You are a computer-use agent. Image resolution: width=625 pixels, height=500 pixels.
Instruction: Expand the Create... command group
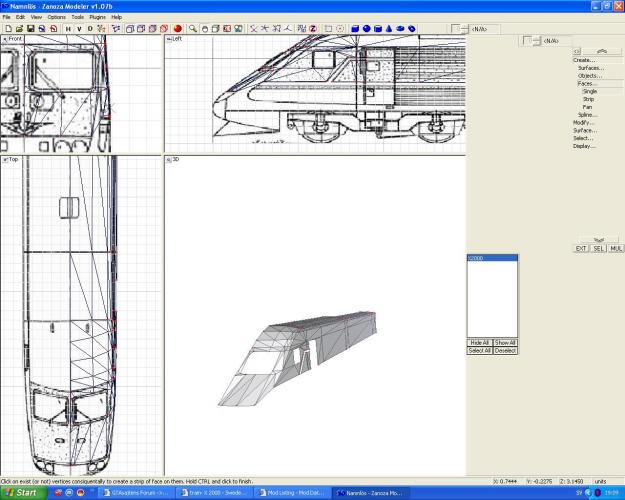click(584, 60)
